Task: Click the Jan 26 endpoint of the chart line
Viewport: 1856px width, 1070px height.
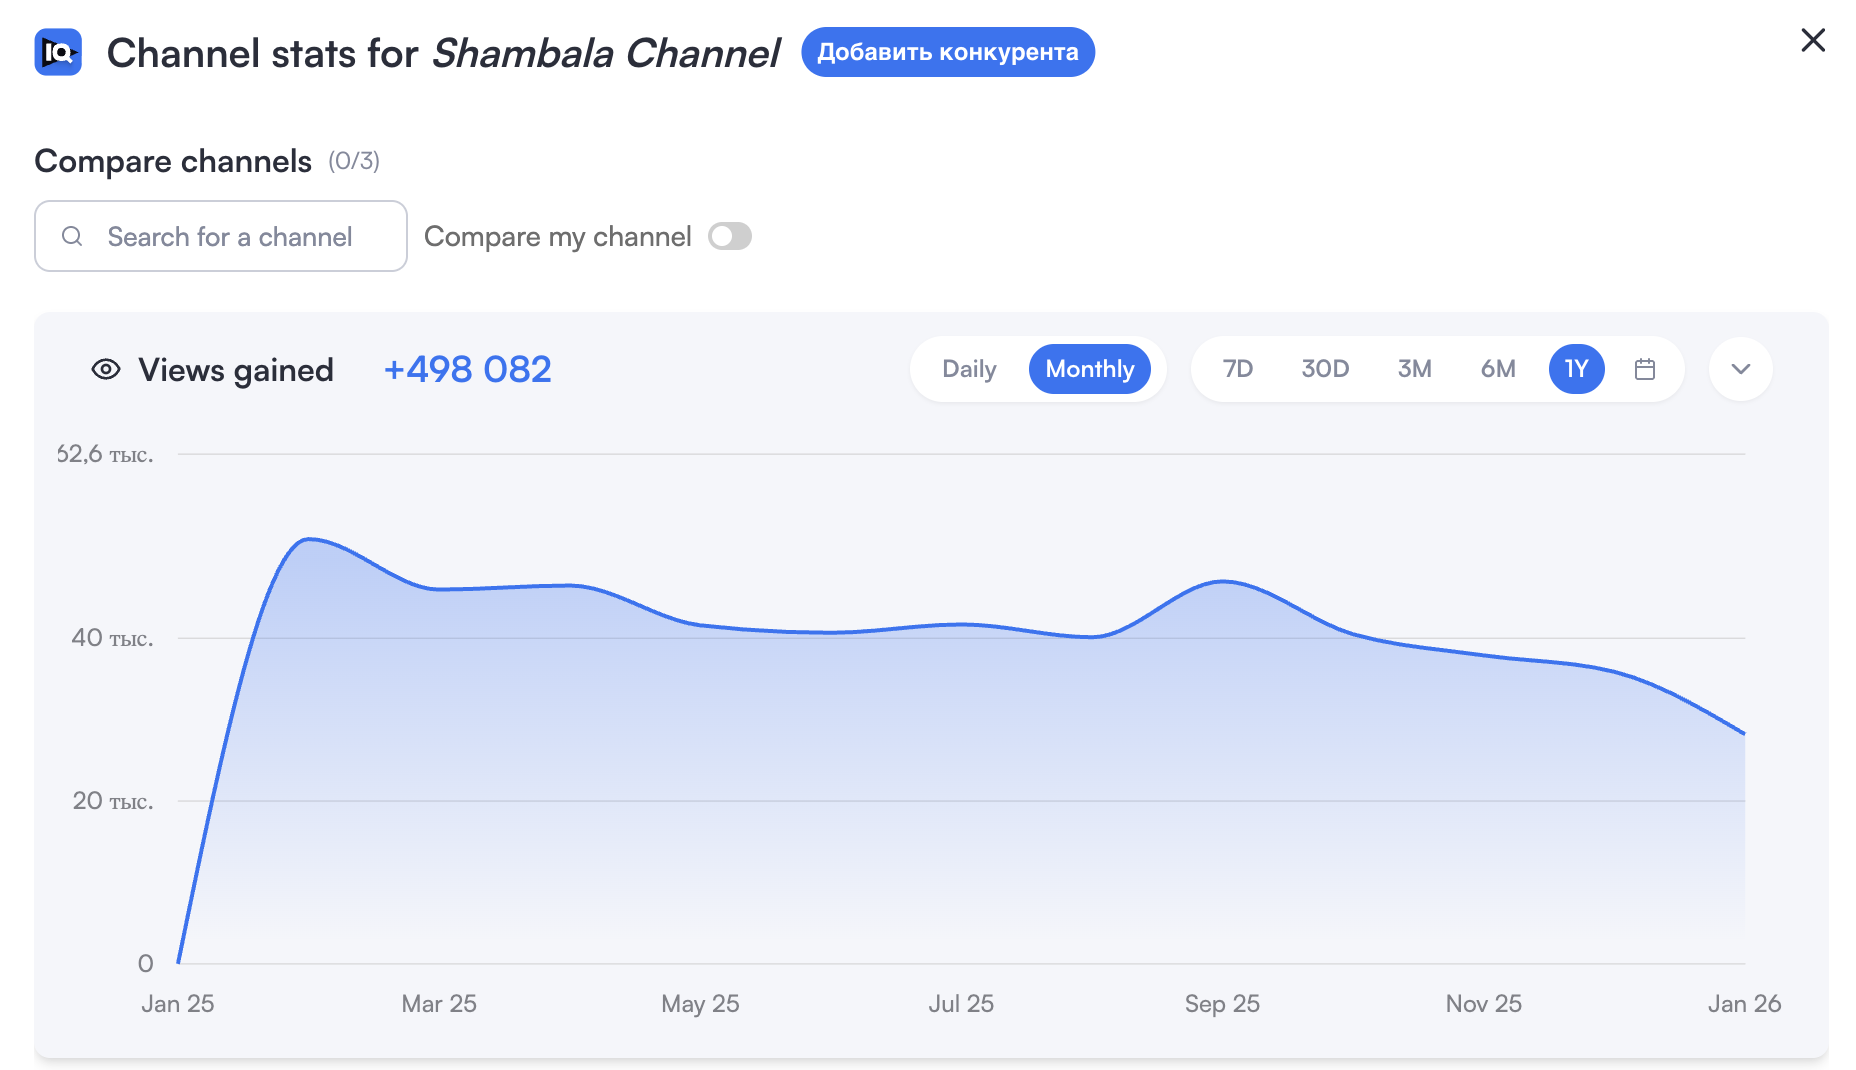Action: tap(1744, 734)
